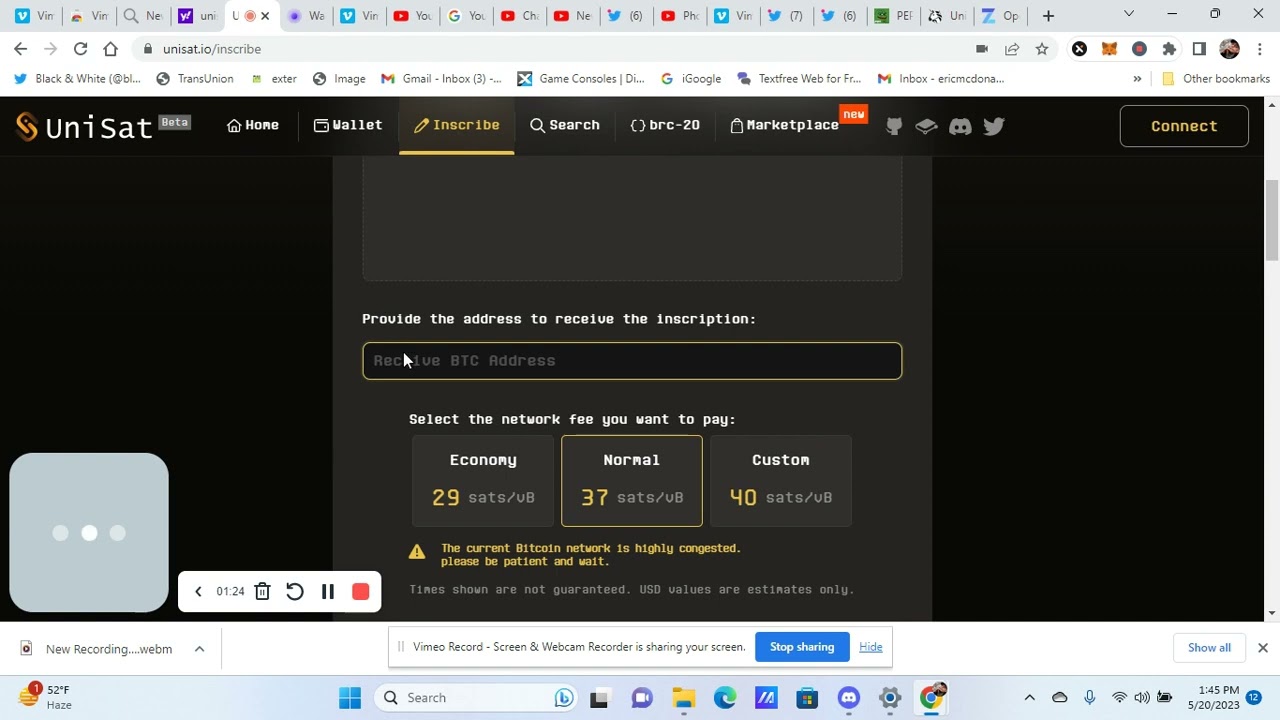
Task: Open Gmail - Inbox (3) bookmark
Action: (x=441, y=79)
